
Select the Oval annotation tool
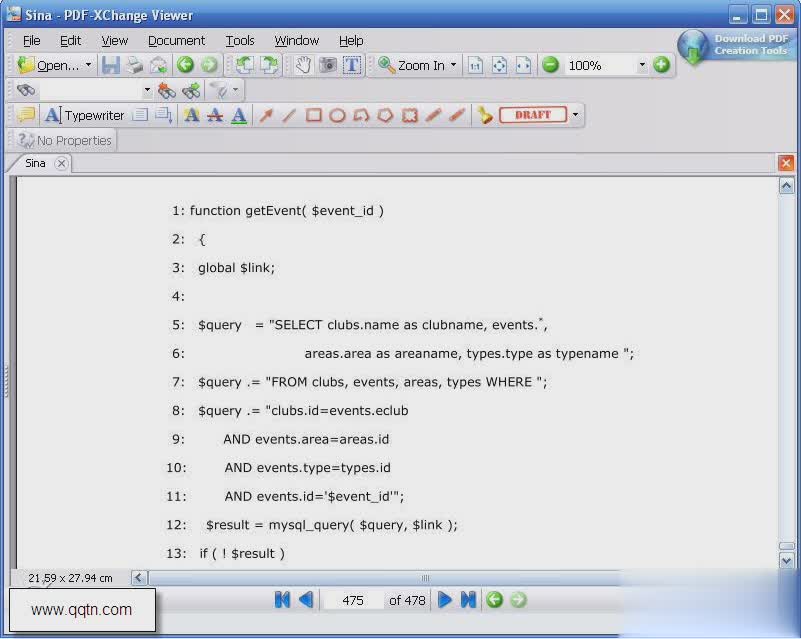[x=336, y=115]
